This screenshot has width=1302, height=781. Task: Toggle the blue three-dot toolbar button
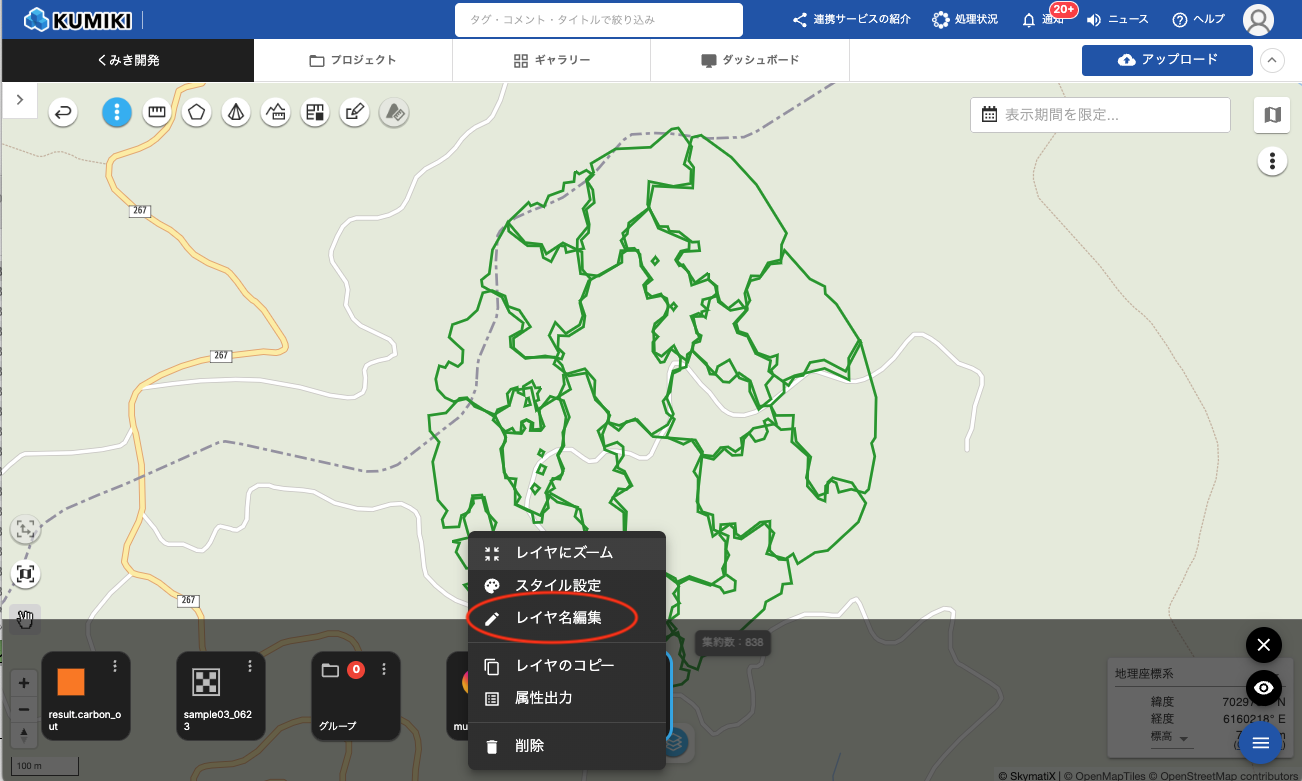(x=117, y=113)
